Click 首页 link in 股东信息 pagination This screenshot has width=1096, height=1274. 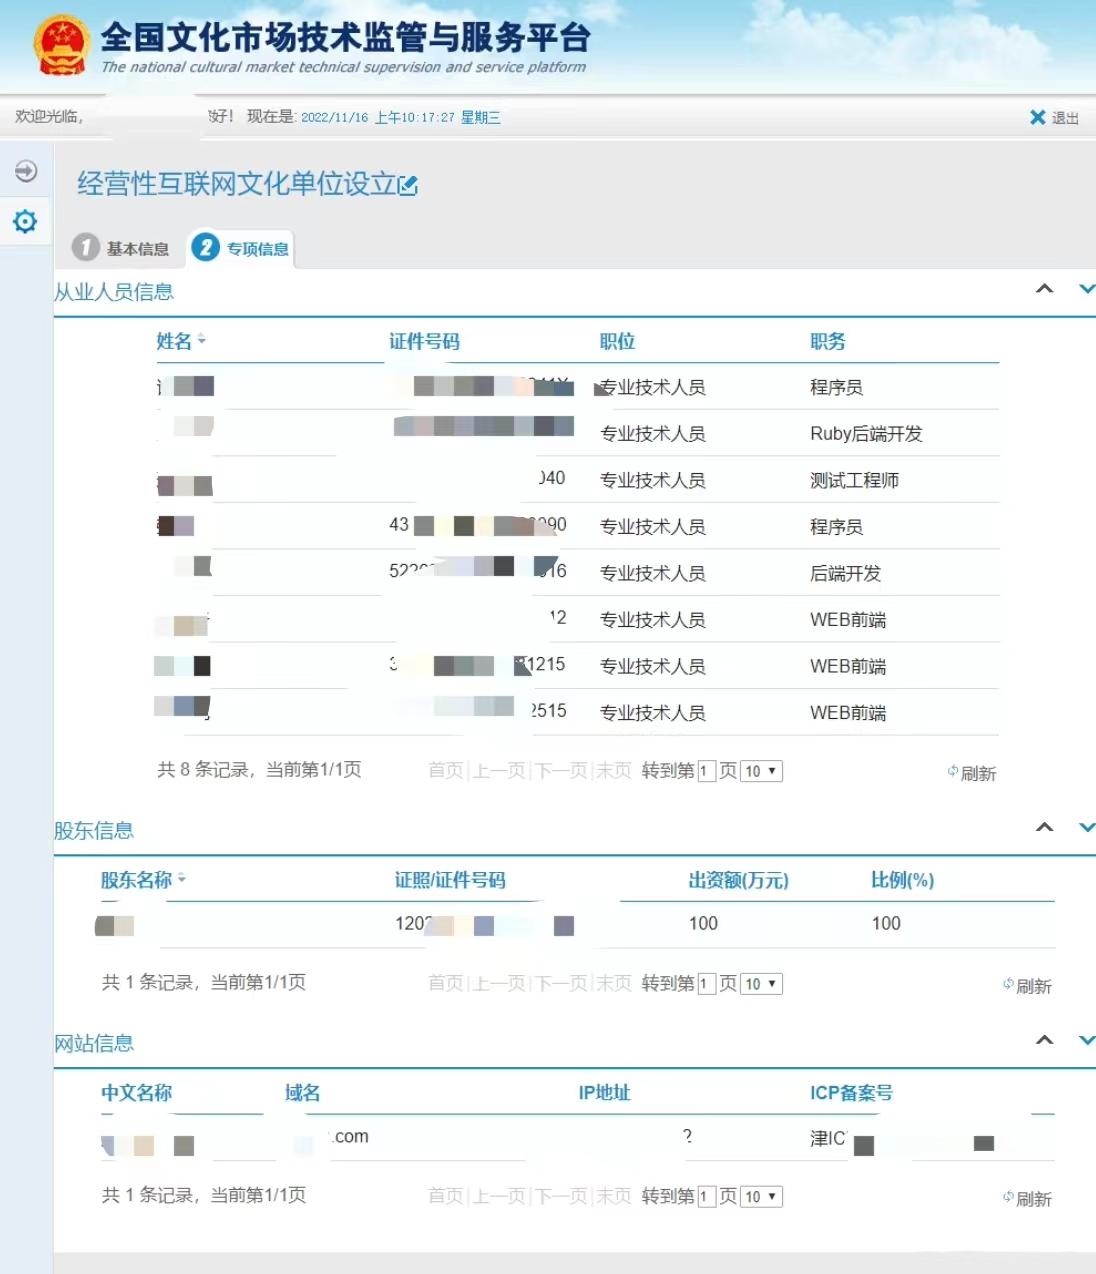click(446, 984)
